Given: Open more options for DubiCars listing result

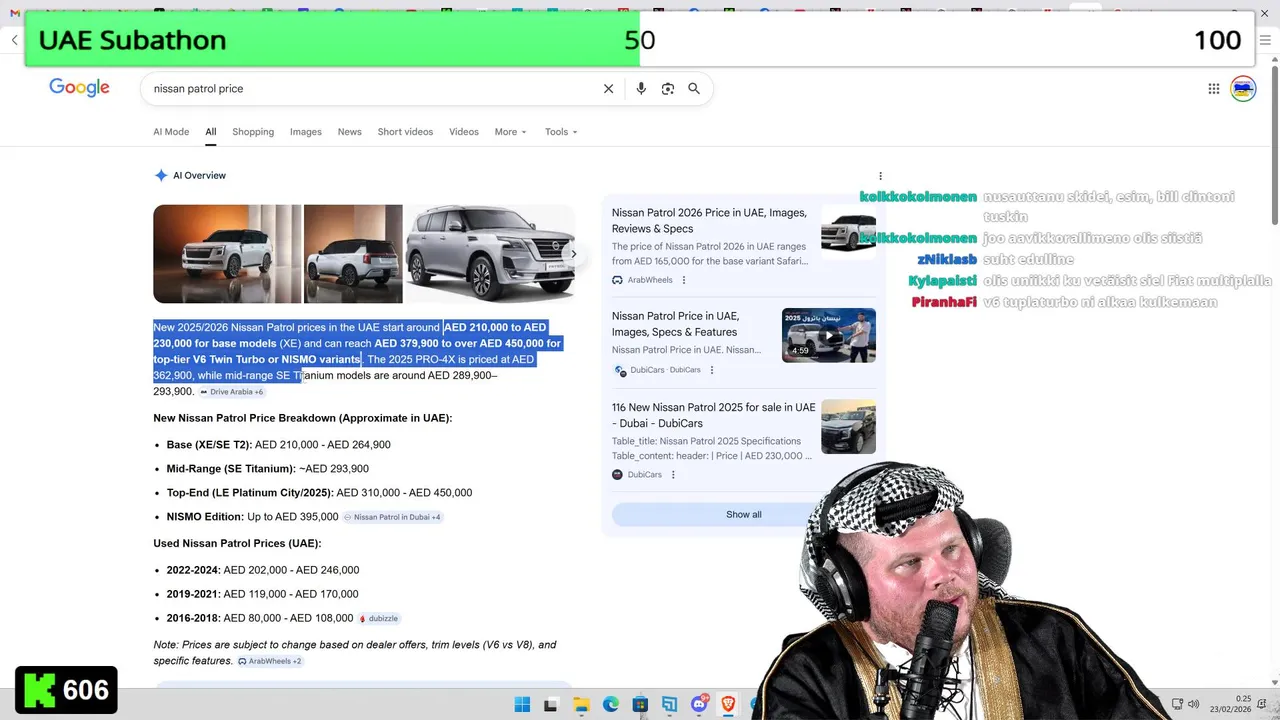Looking at the screenshot, I should pyautogui.click(x=673, y=475).
